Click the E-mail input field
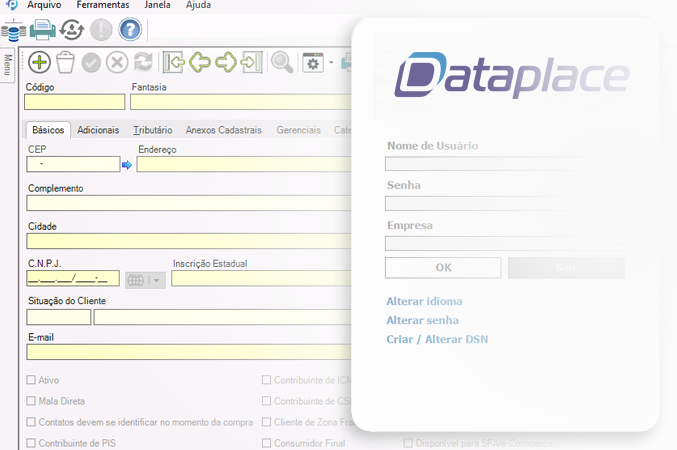The width and height of the screenshot is (677, 450). (189, 352)
